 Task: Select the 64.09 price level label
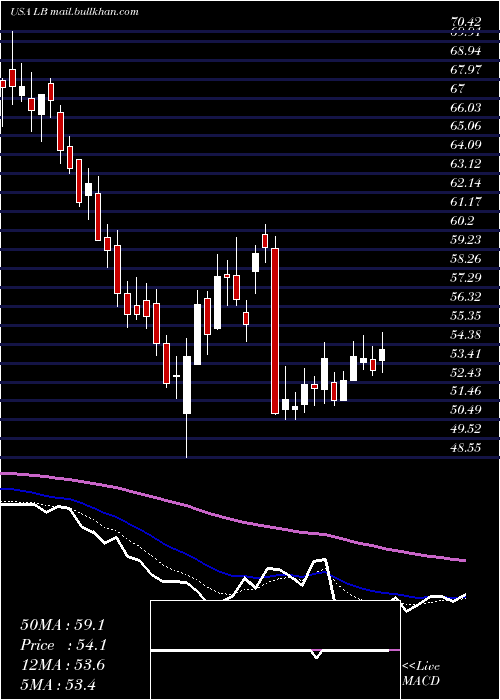[x=466, y=145]
